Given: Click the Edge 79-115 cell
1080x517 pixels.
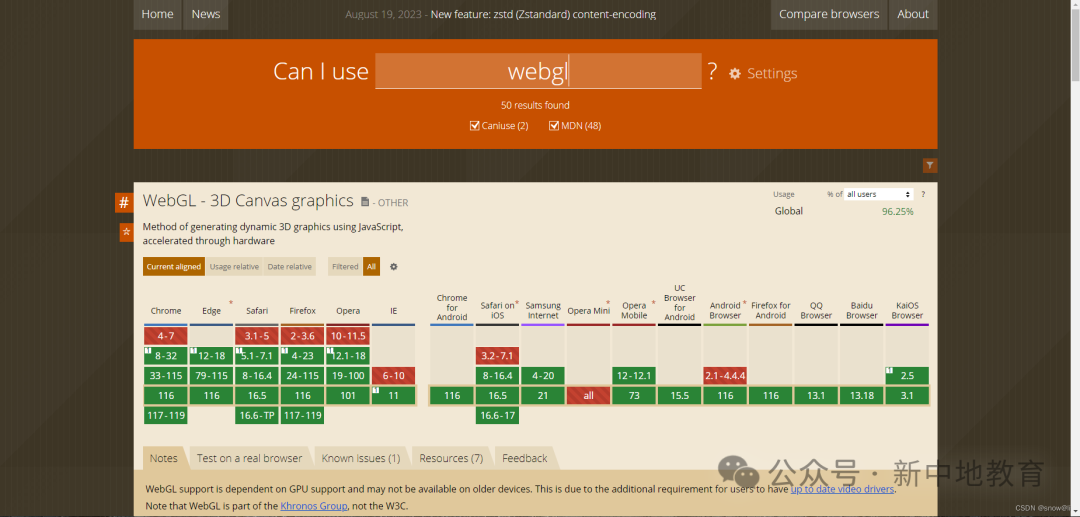Looking at the screenshot, I should point(211,376).
